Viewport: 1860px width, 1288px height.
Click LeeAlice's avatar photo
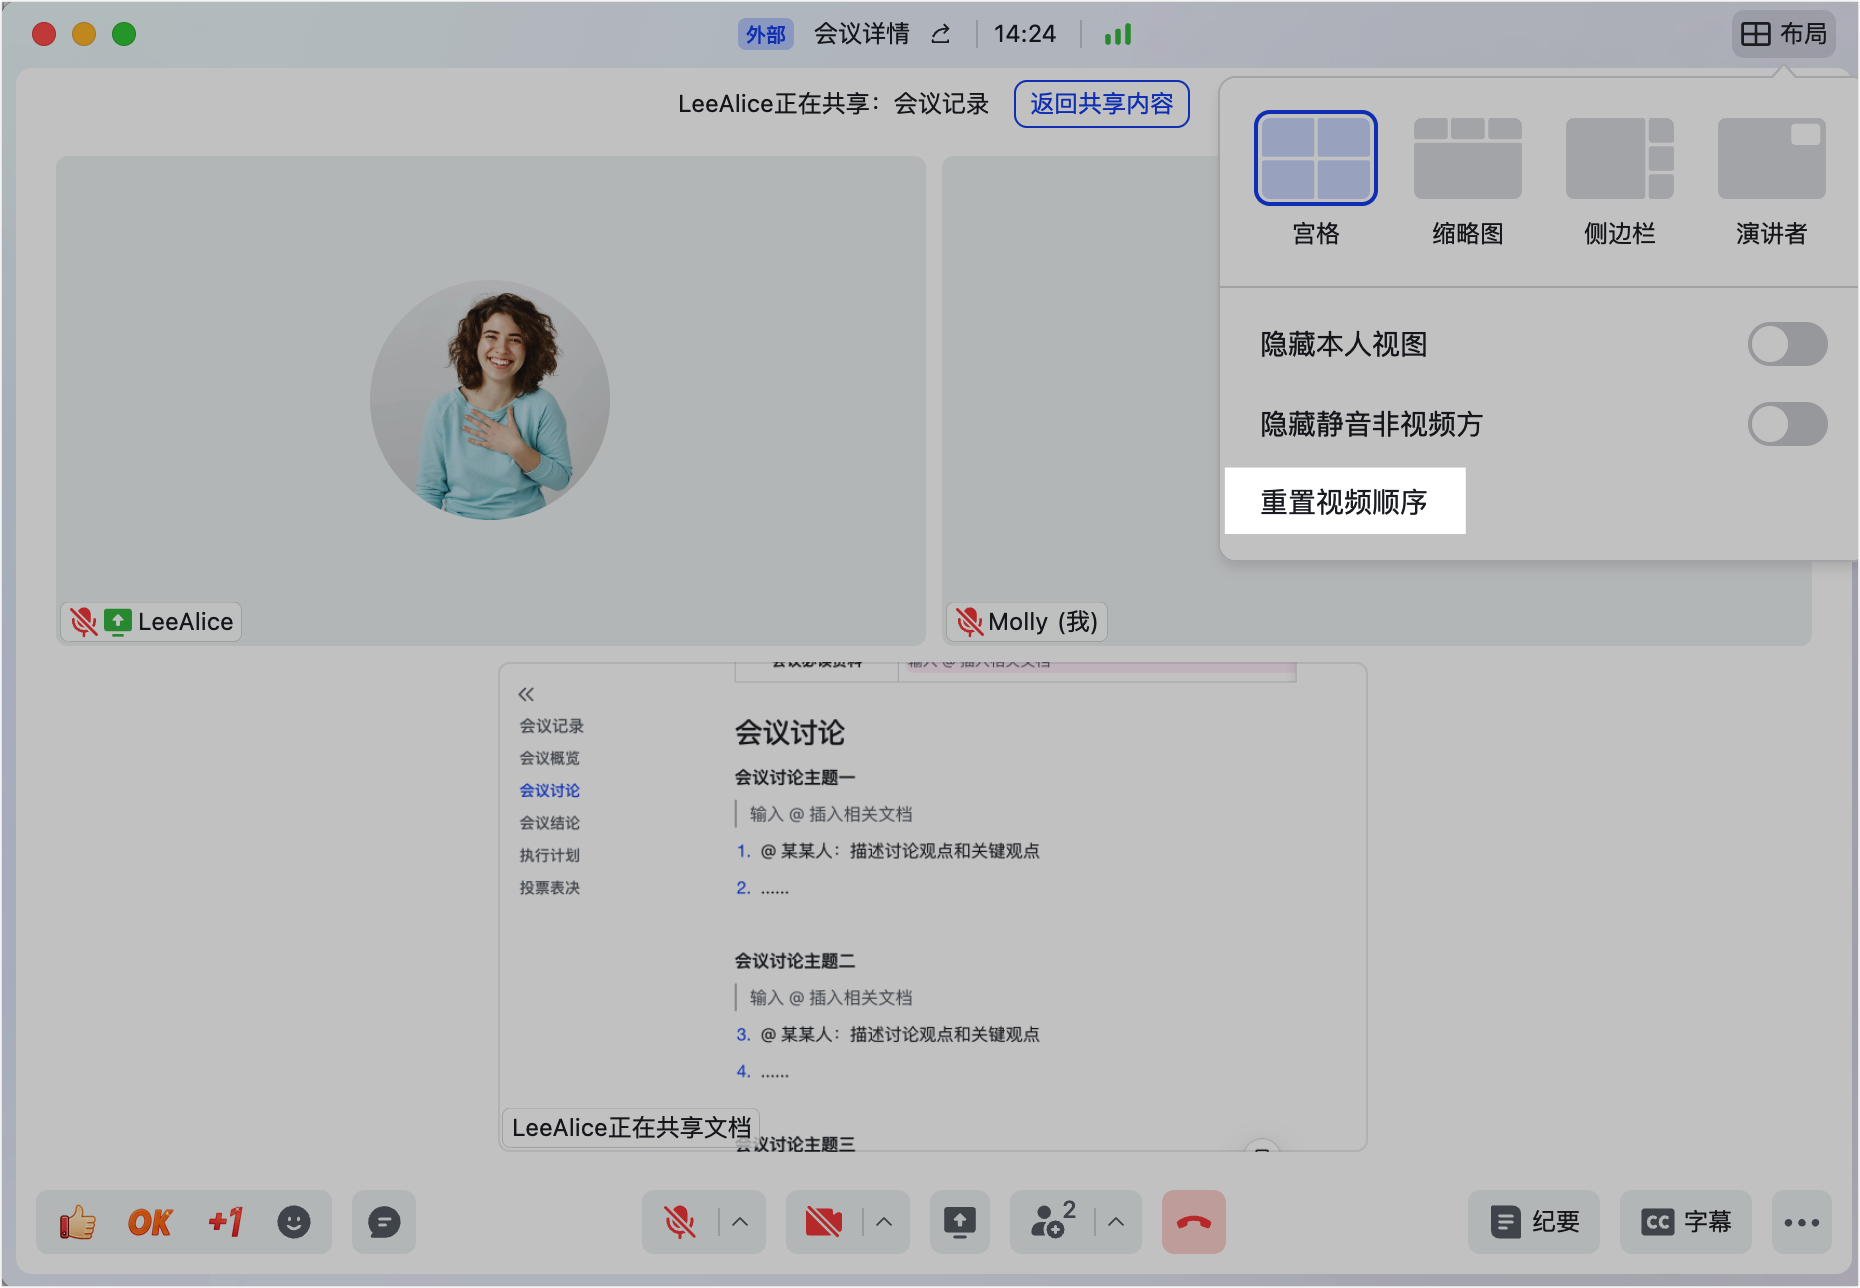pyautogui.click(x=490, y=400)
